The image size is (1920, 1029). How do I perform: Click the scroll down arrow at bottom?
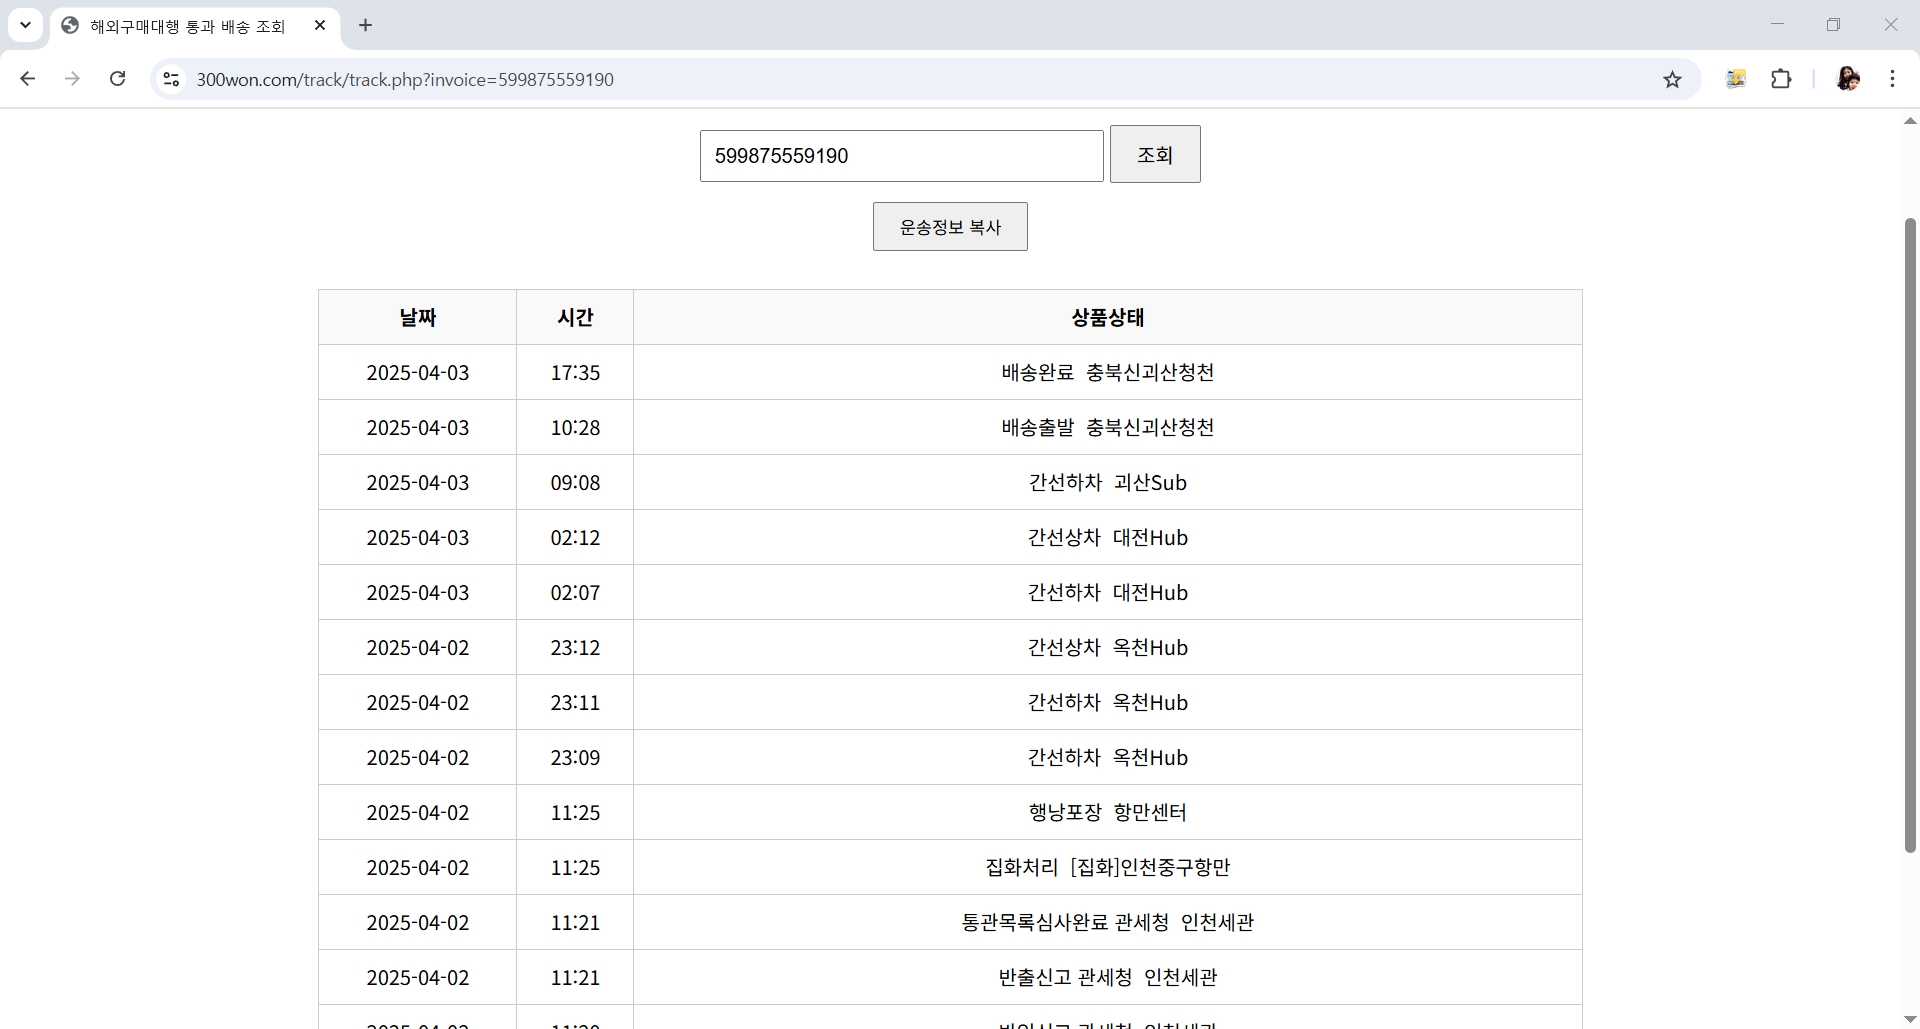point(1910,1020)
